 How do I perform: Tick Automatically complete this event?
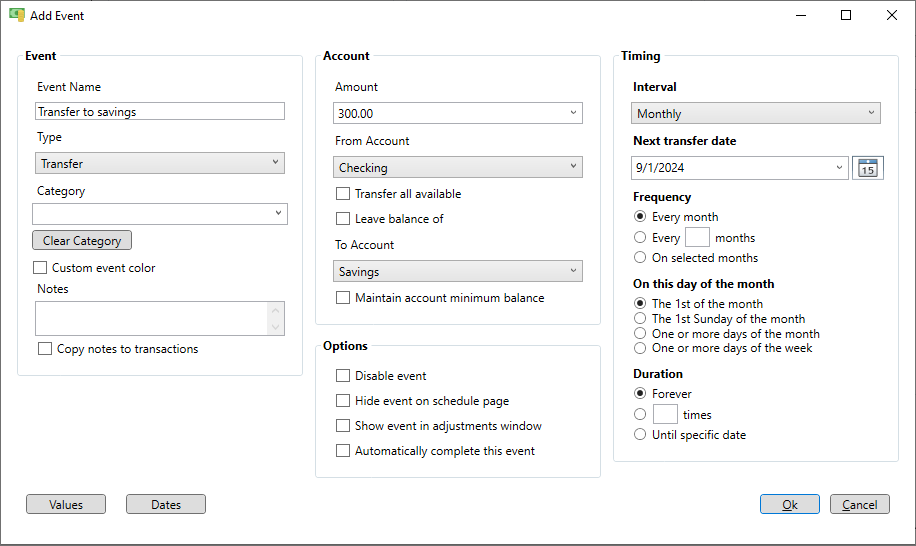coord(343,451)
